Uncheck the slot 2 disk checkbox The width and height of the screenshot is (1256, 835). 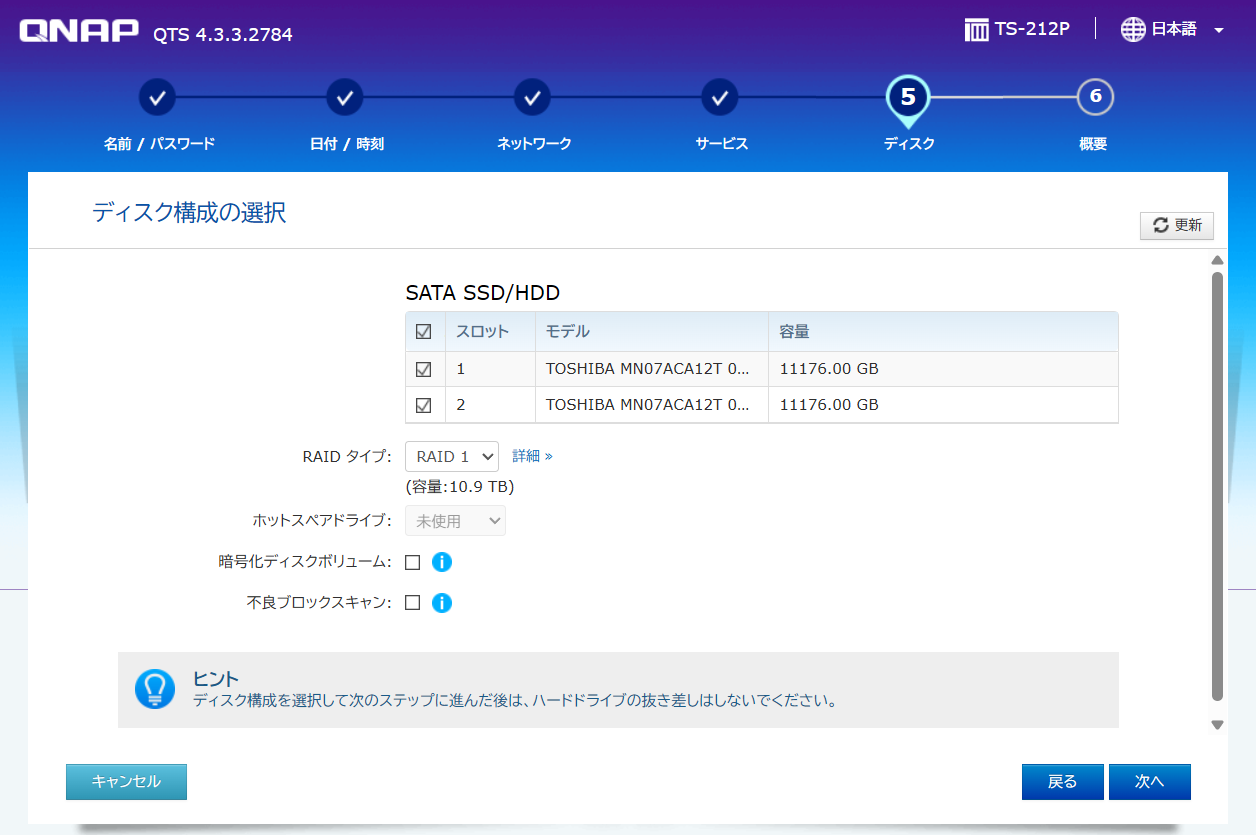pos(423,405)
